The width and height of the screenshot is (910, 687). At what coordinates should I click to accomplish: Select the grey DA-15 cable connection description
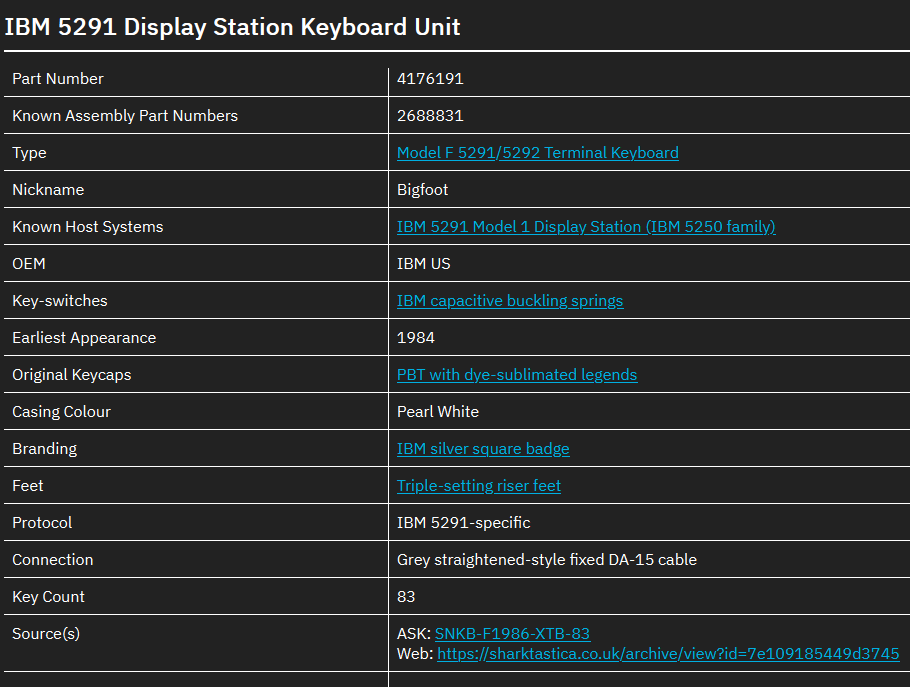point(546,559)
